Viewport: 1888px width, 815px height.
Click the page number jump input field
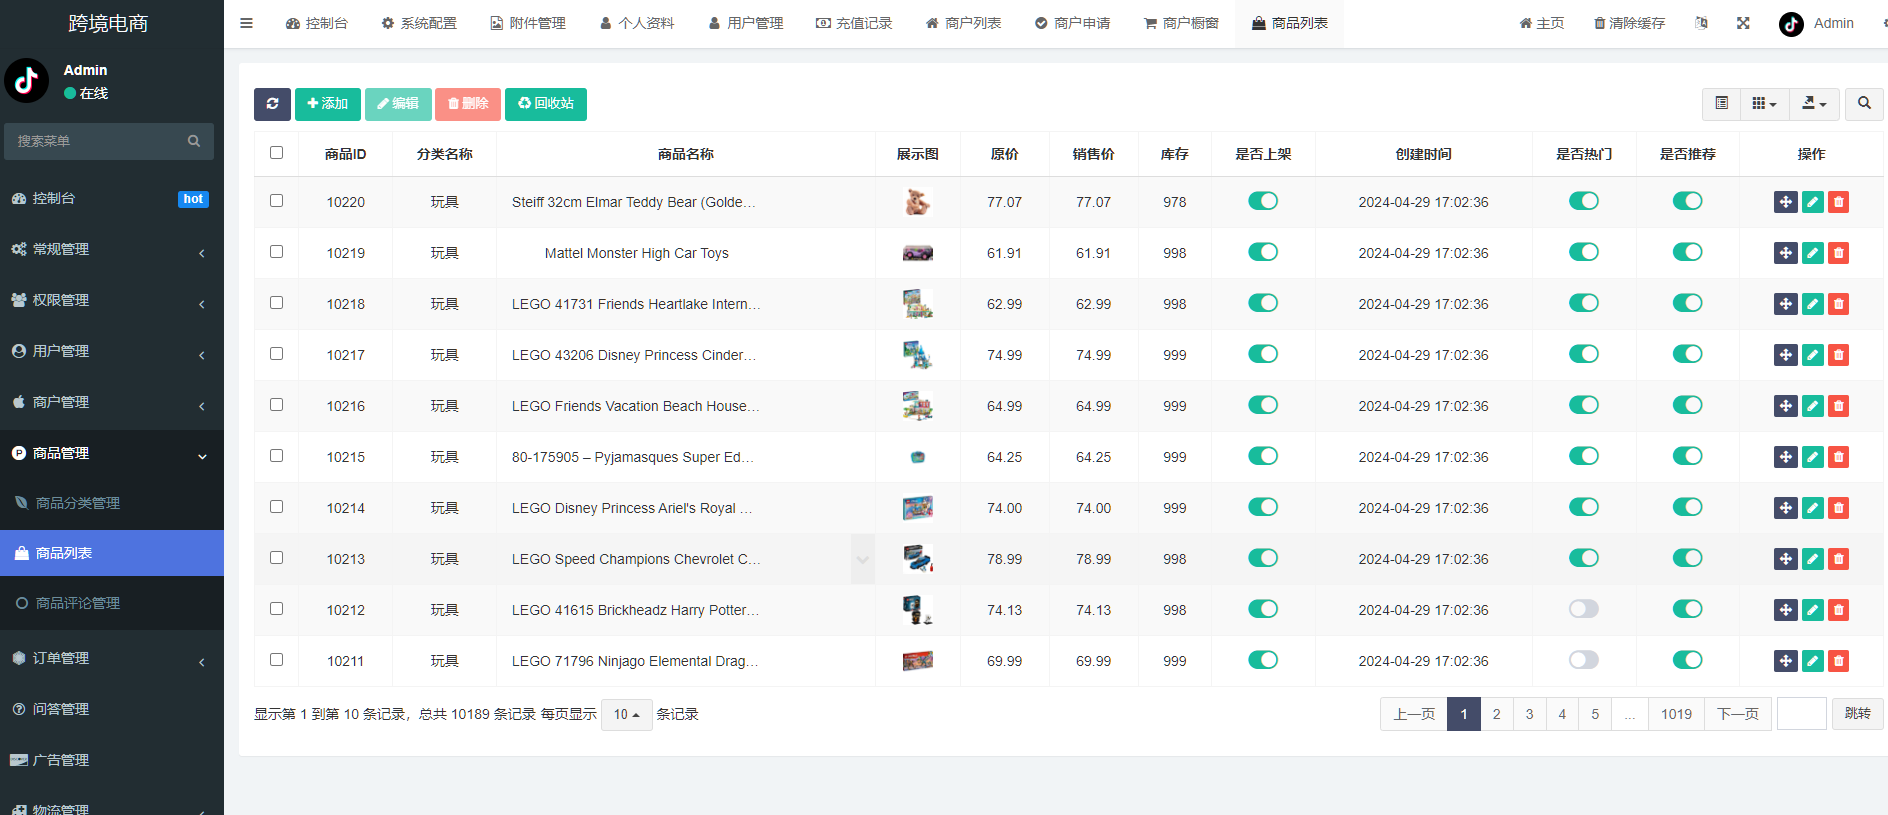(x=1802, y=714)
